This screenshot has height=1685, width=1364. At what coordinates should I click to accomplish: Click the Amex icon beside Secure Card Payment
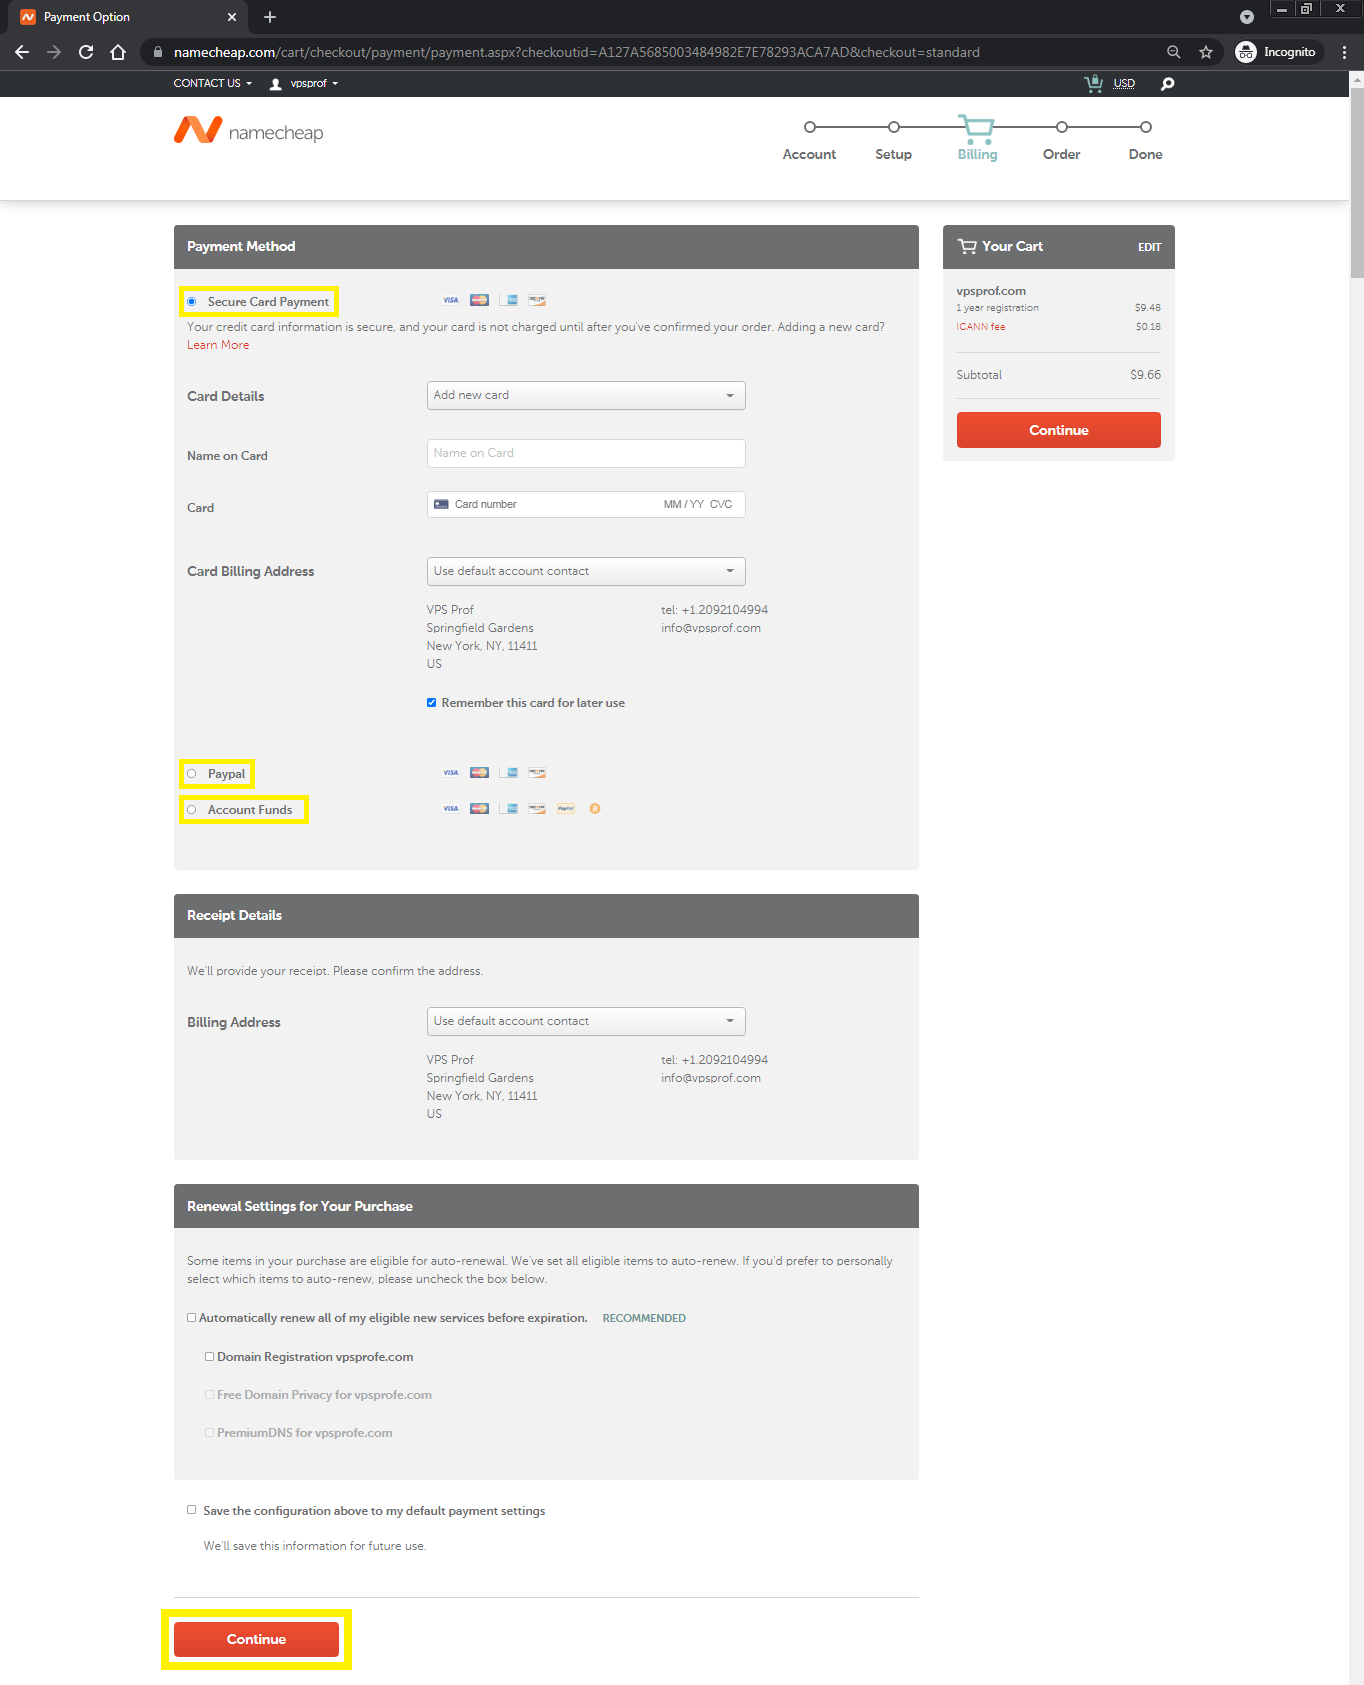click(x=509, y=300)
